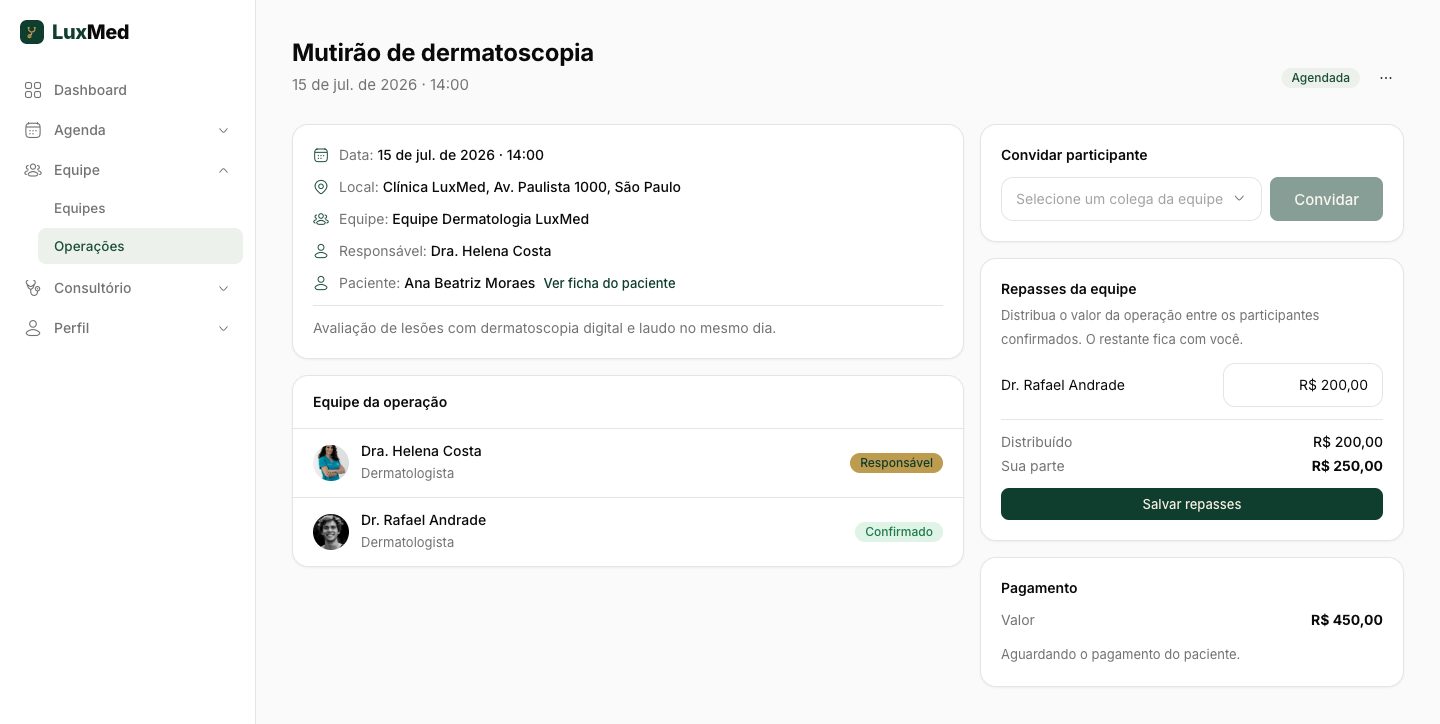Image resolution: width=1440 pixels, height=724 pixels.
Task: Collapse the Equipe sidebar section chevron
Action: [224, 170]
